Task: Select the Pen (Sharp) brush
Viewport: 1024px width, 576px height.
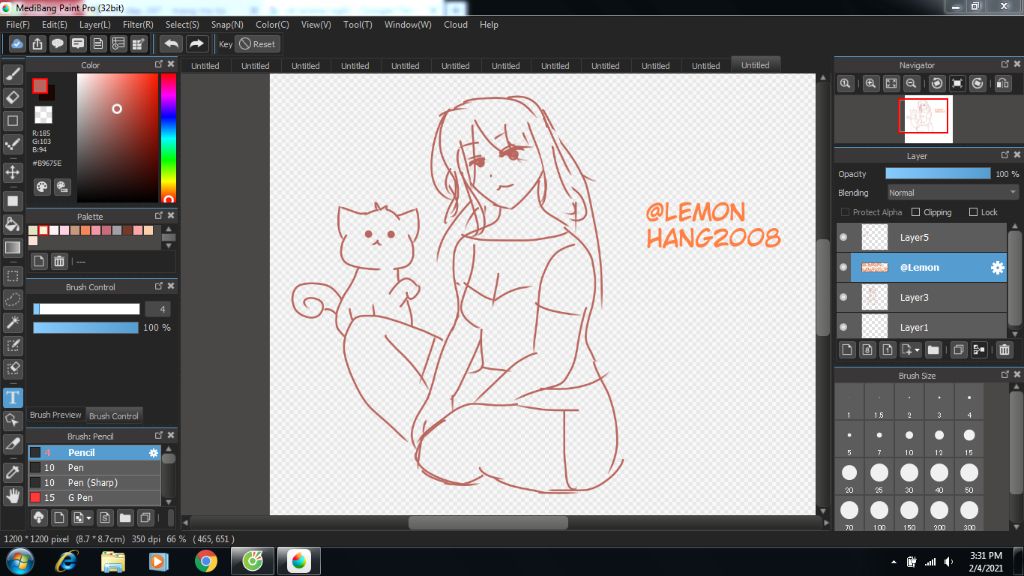Action: coord(94,483)
